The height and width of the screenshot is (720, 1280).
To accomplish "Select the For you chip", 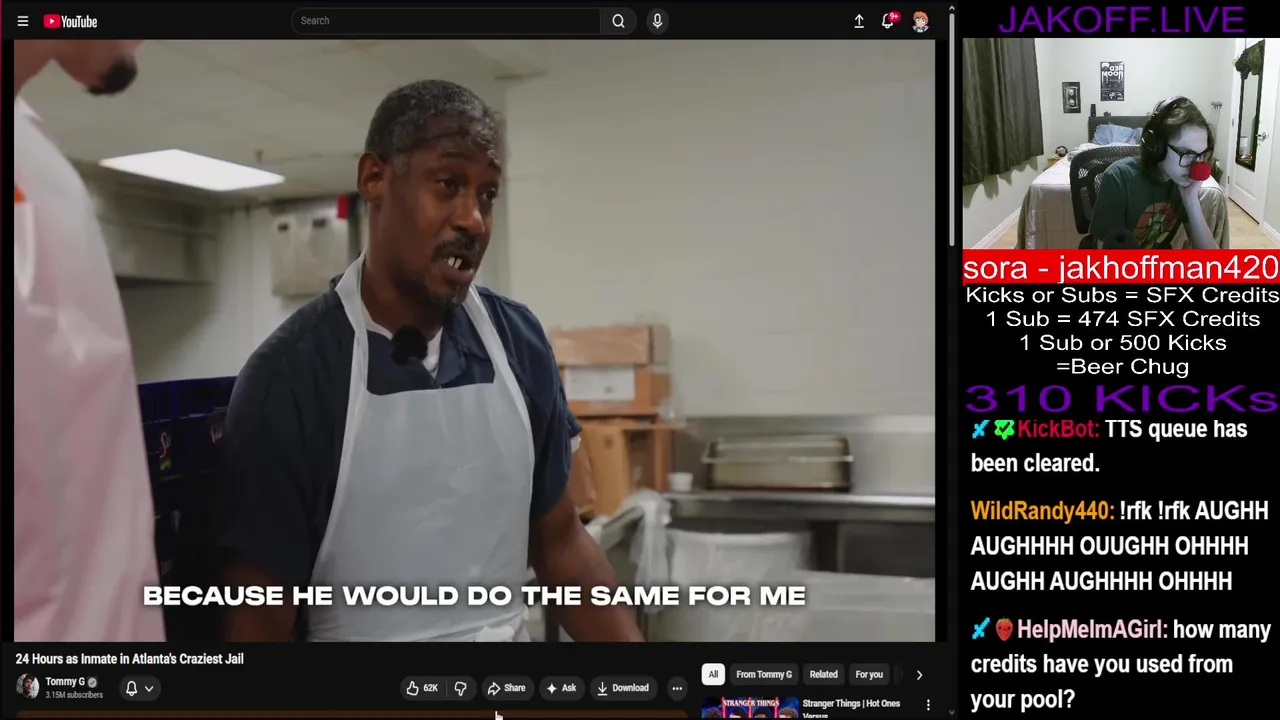I will click(x=869, y=675).
